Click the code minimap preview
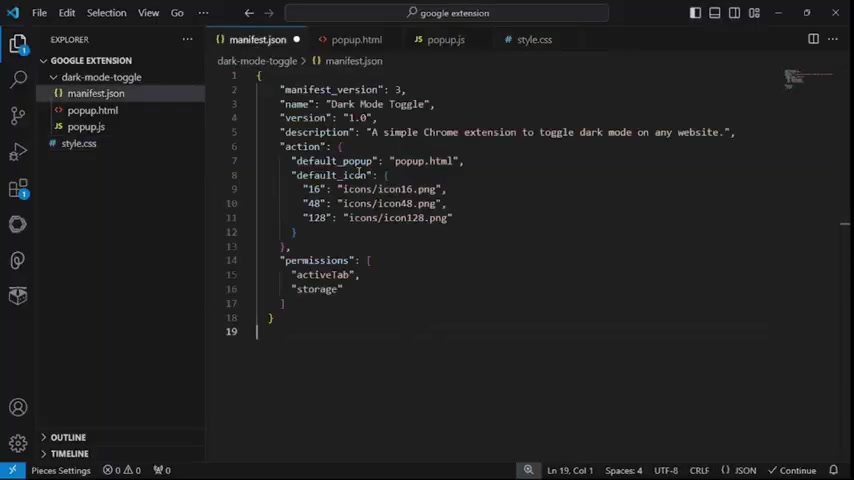Viewport: 854px width, 480px height. click(x=808, y=78)
